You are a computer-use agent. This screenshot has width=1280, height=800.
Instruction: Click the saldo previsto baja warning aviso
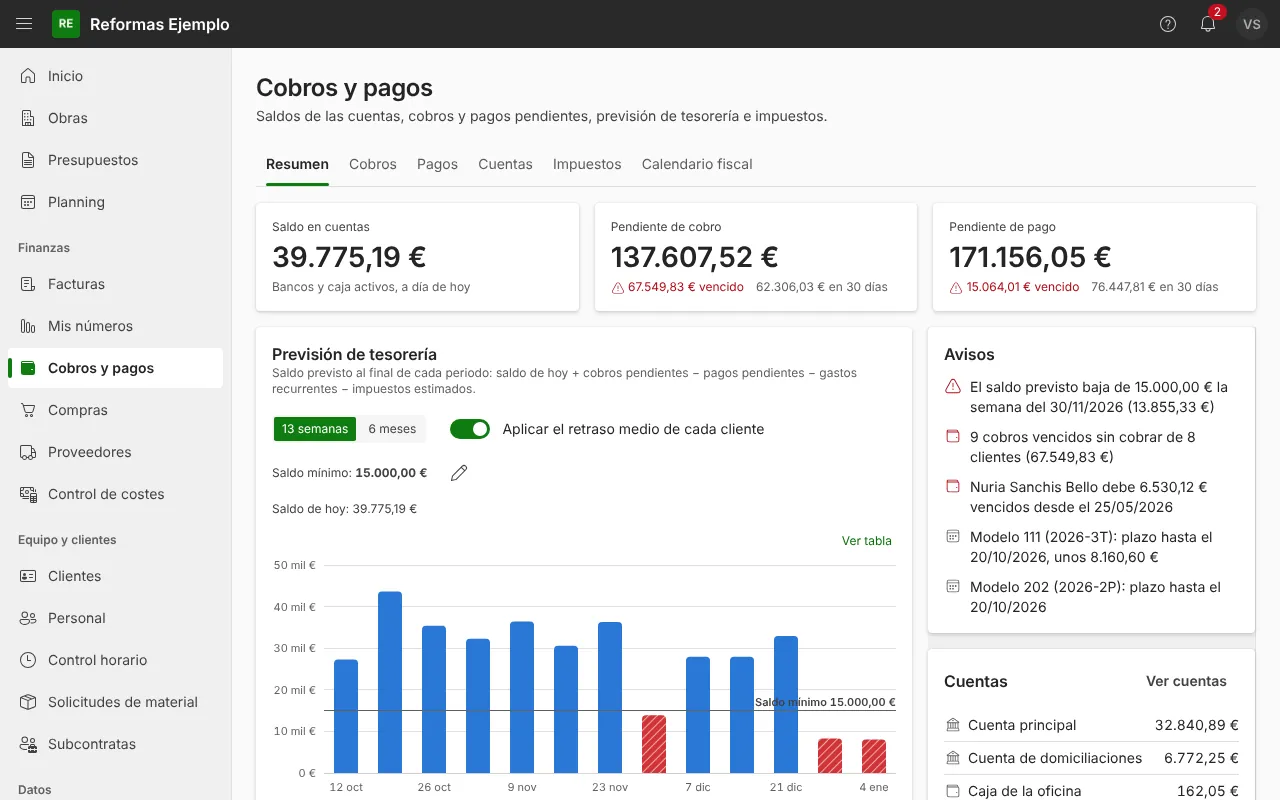click(x=1091, y=397)
